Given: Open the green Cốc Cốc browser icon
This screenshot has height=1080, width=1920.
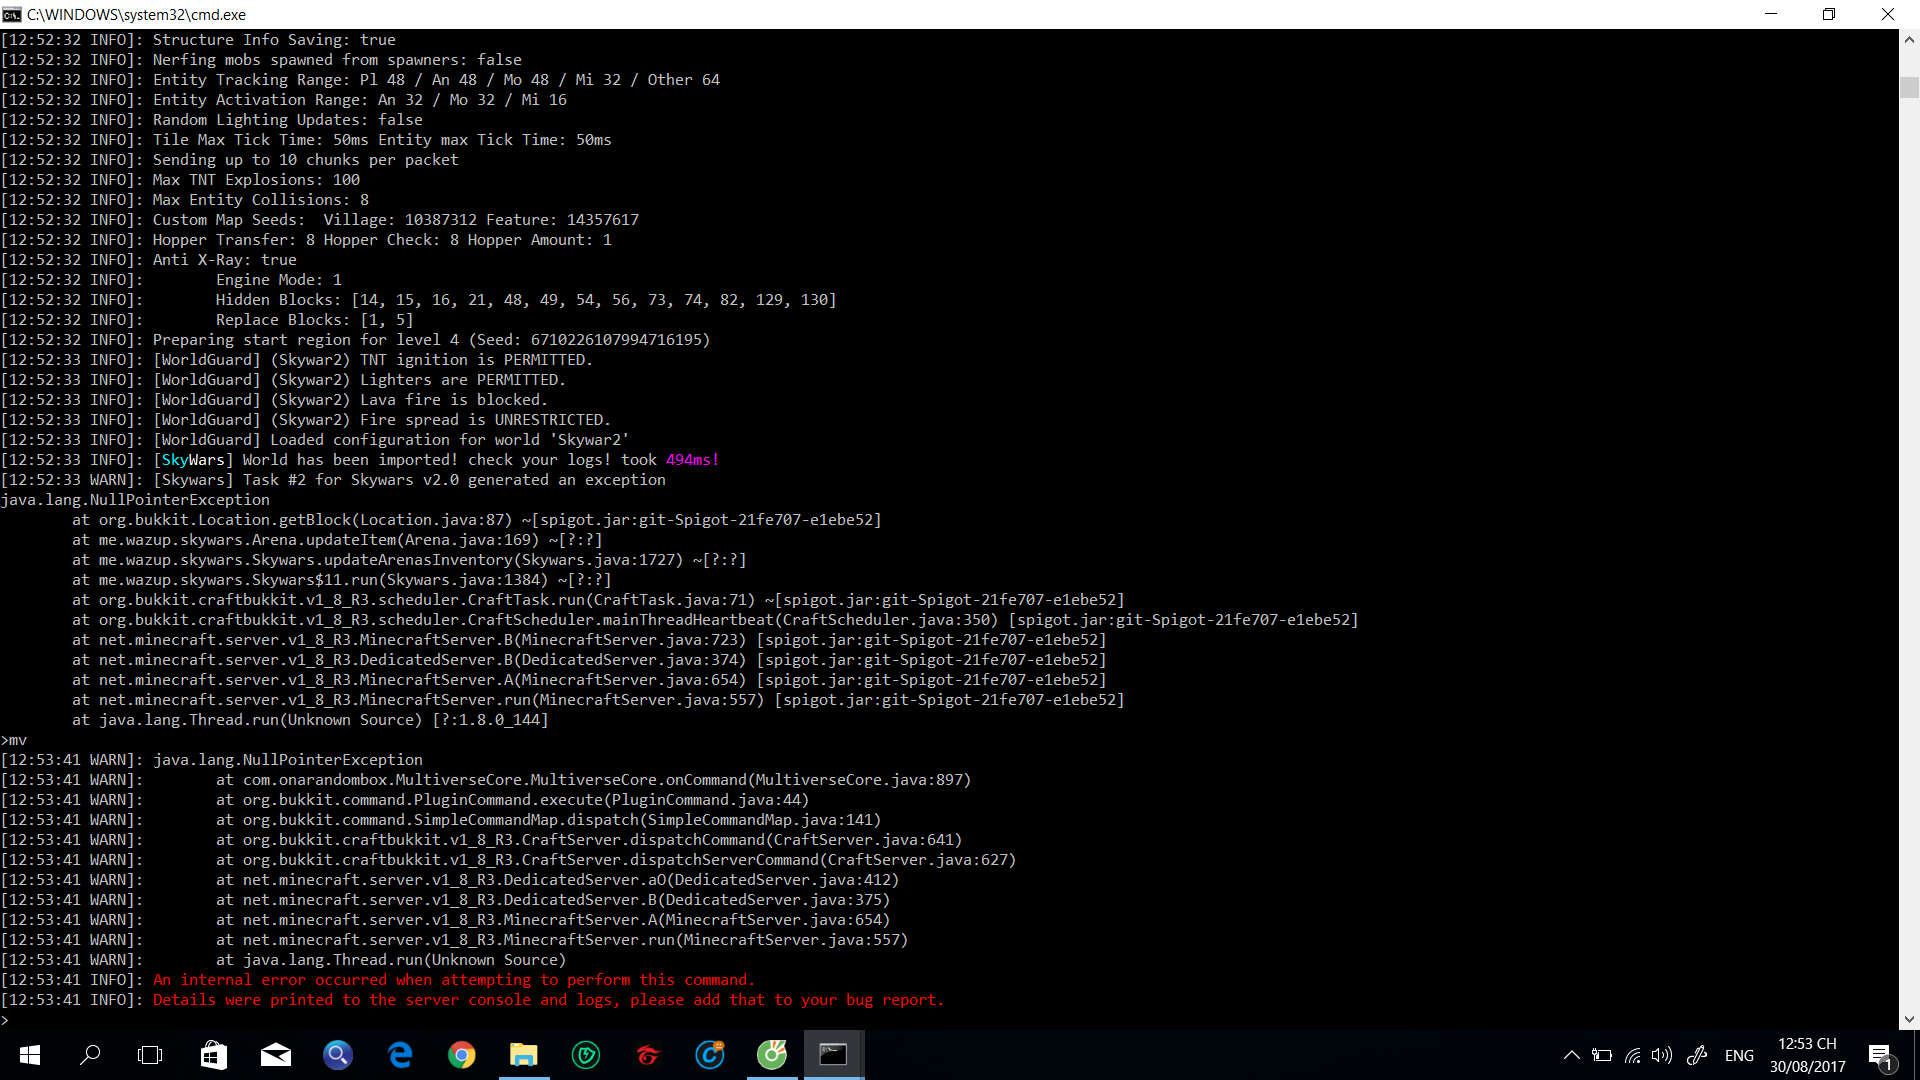Looking at the screenshot, I should [771, 1055].
